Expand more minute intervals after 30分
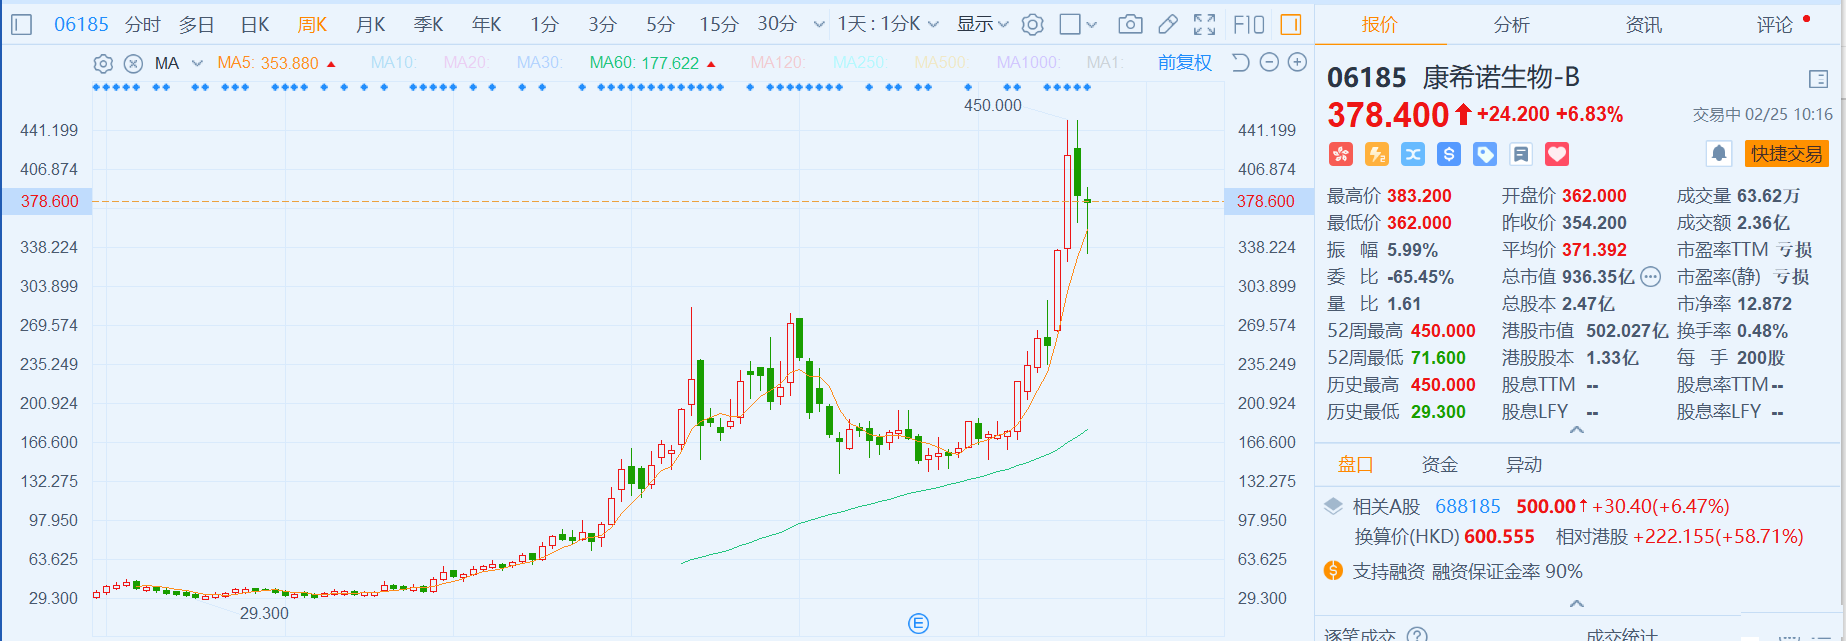 [819, 24]
